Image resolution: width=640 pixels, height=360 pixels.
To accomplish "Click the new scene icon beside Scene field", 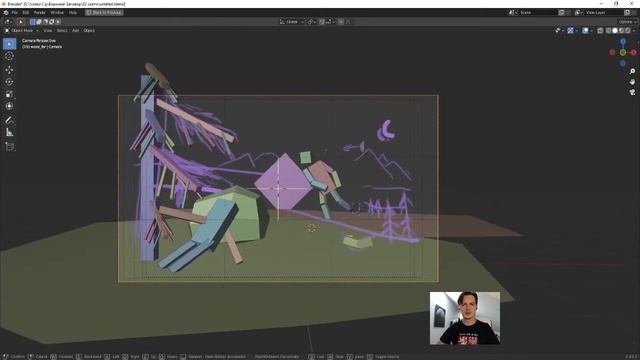I will click(x=561, y=13).
